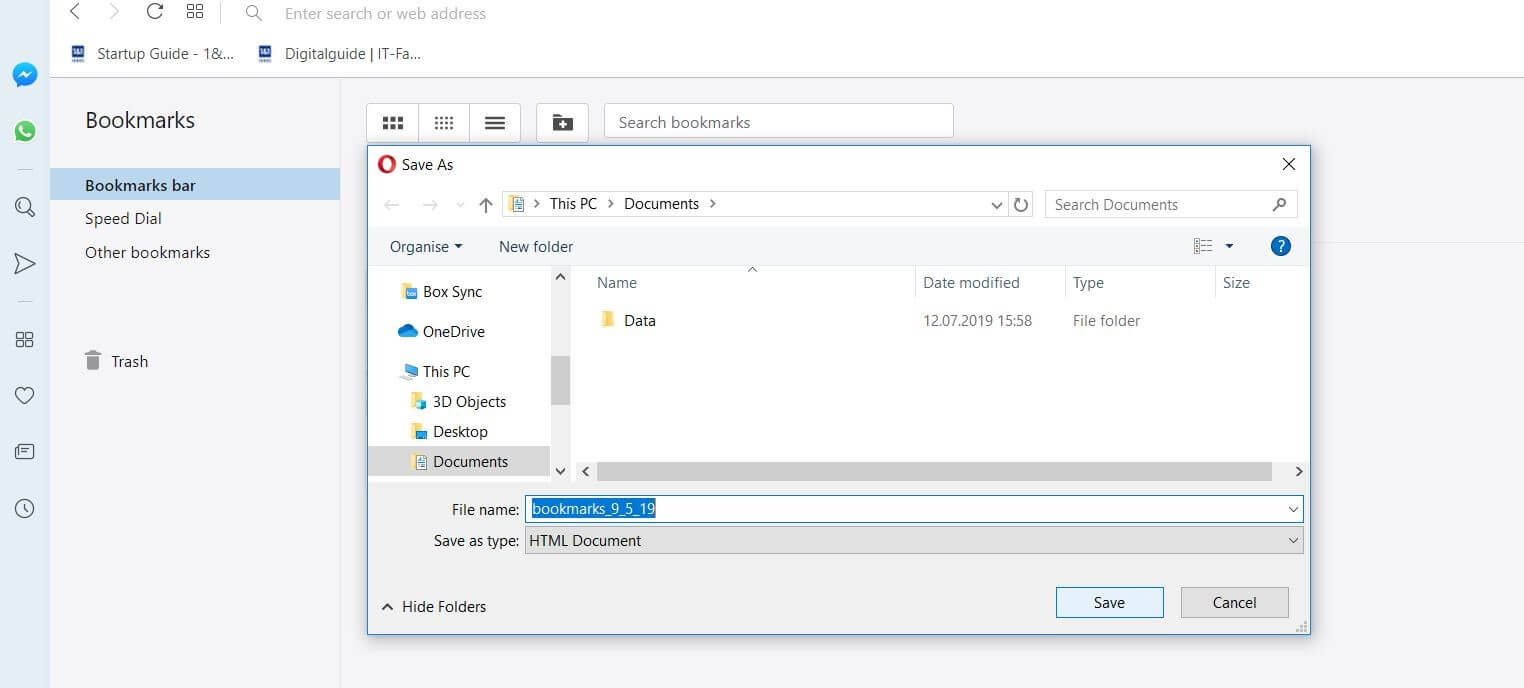Open the Save as type combo box
Image resolution: width=1524 pixels, height=688 pixels.
click(914, 540)
